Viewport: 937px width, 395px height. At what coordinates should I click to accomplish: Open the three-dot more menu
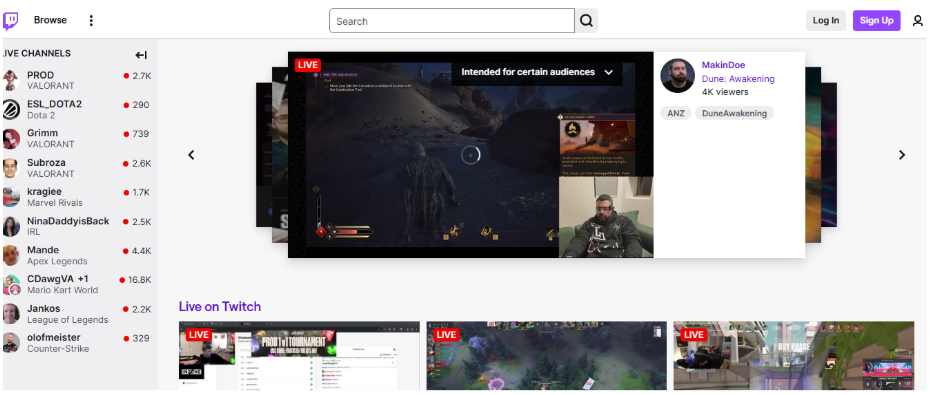[91, 20]
